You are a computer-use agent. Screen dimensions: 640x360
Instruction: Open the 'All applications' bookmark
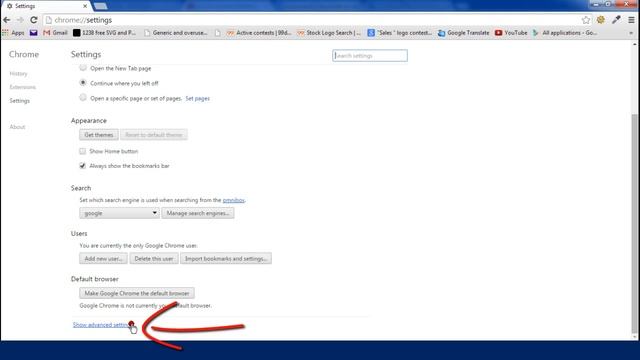click(565, 33)
